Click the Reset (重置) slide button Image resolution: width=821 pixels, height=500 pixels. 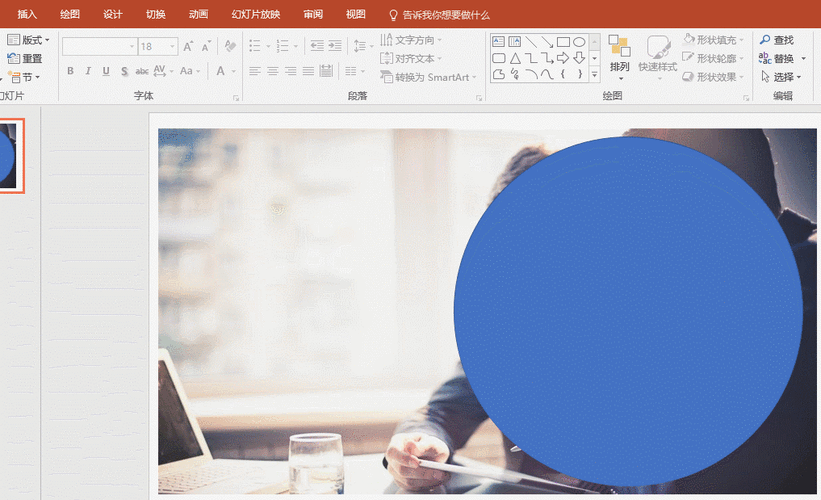[x=25, y=59]
